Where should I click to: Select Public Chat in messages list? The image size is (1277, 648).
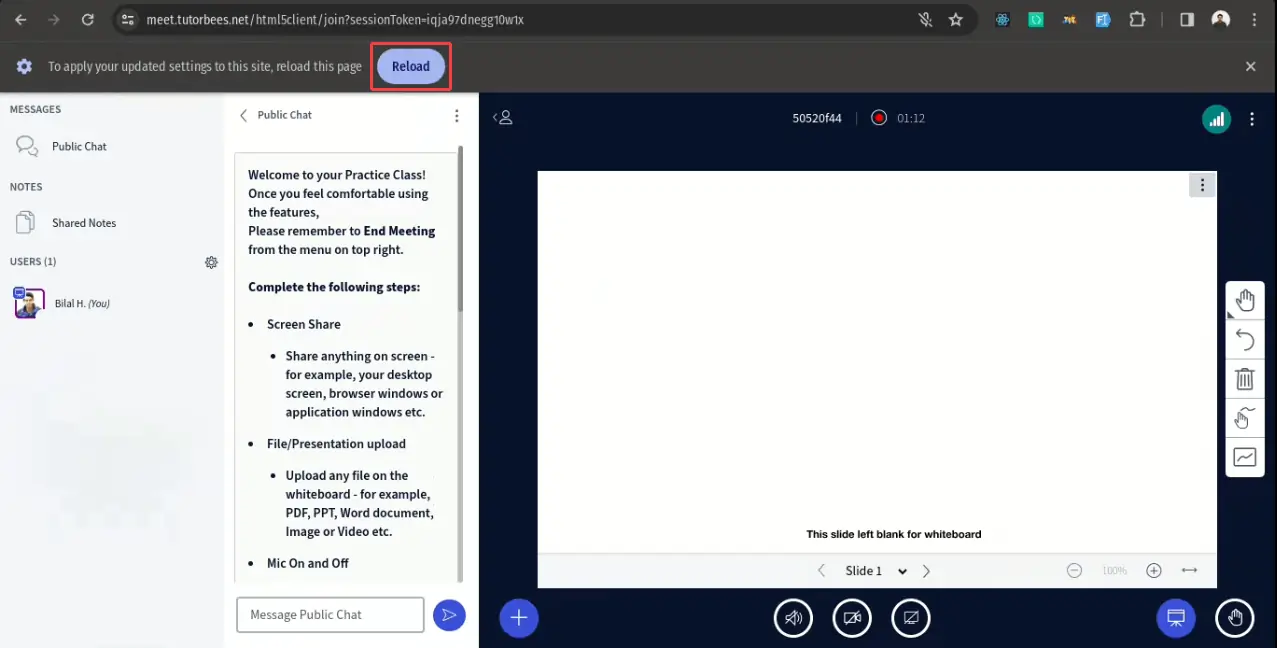[x=78, y=146]
